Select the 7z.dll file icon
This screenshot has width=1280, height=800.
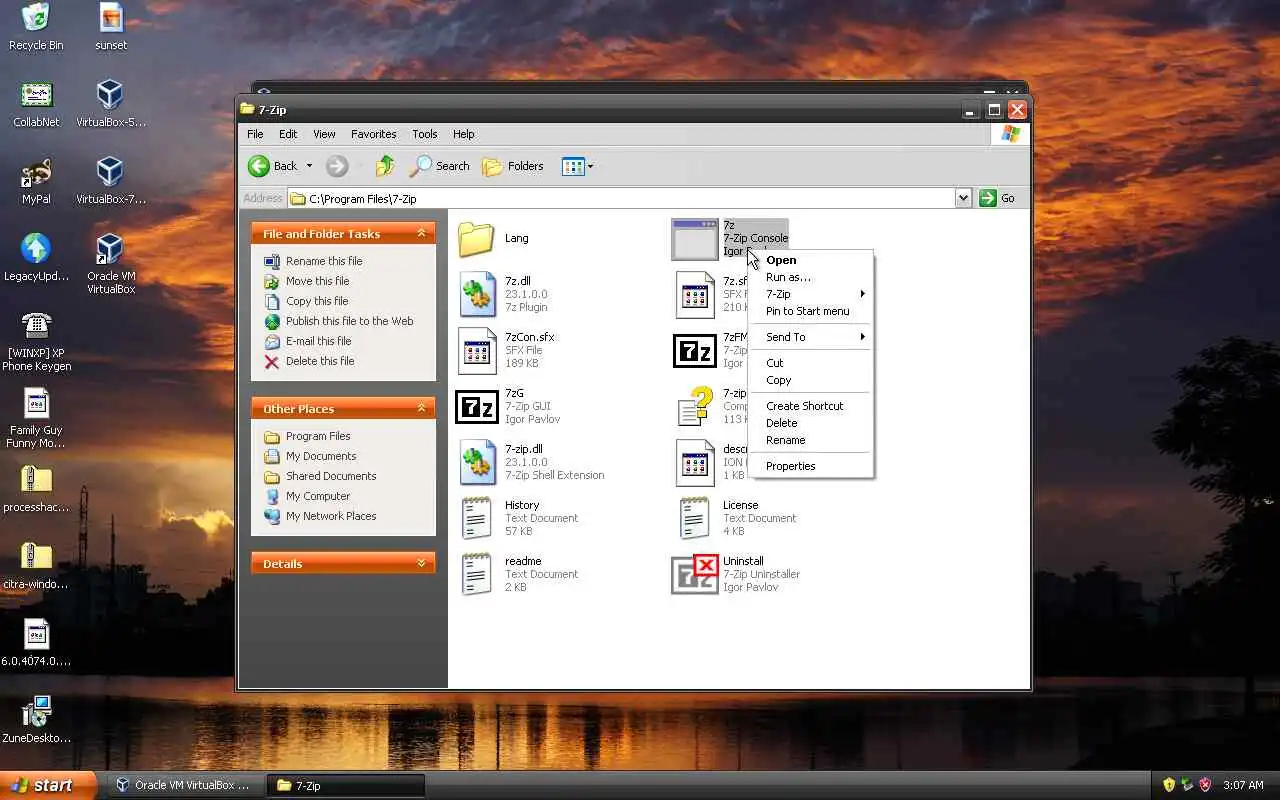477,294
